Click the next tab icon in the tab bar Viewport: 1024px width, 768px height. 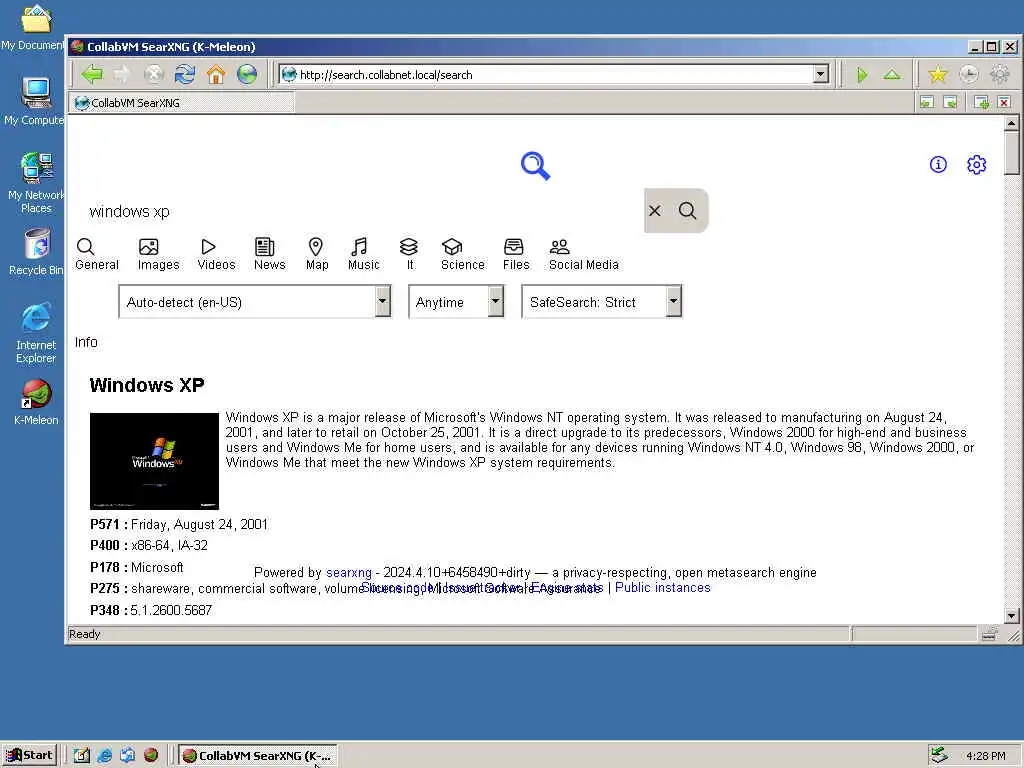point(951,103)
